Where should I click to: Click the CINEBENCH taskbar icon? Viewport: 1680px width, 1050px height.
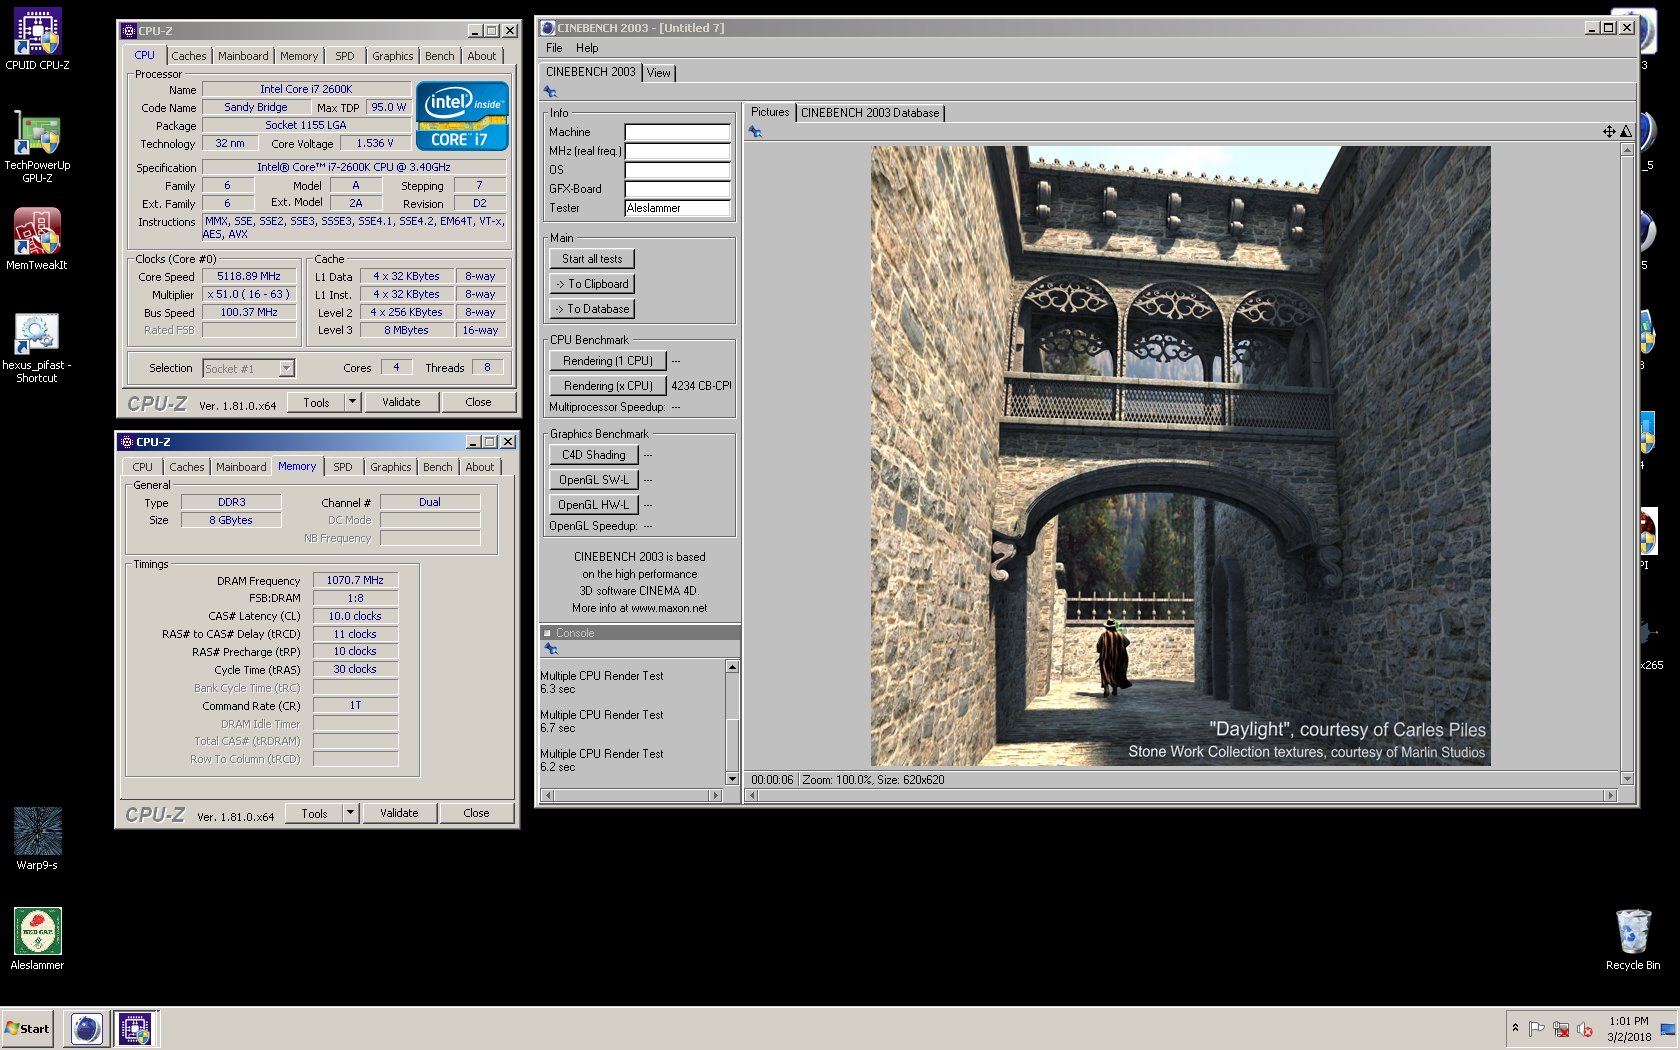pos(87,1029)
